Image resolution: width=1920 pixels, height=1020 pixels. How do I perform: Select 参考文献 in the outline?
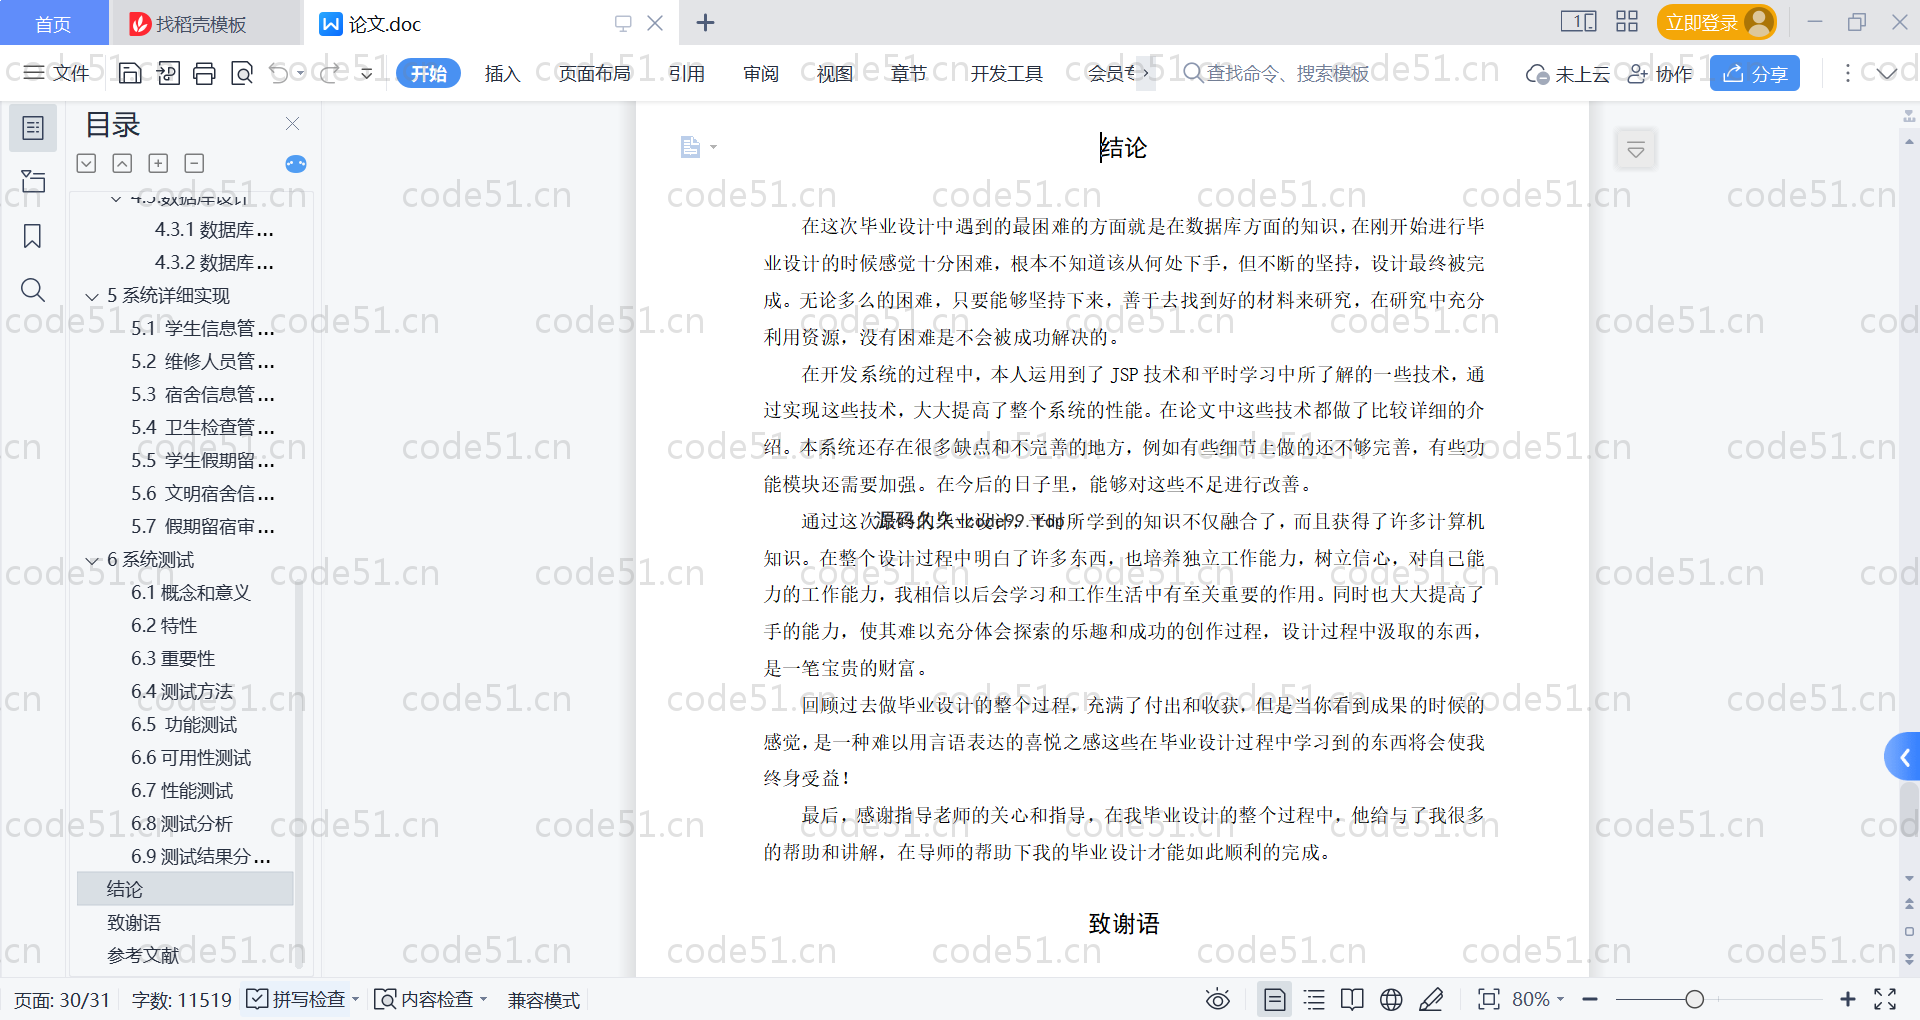click(143, 955)
